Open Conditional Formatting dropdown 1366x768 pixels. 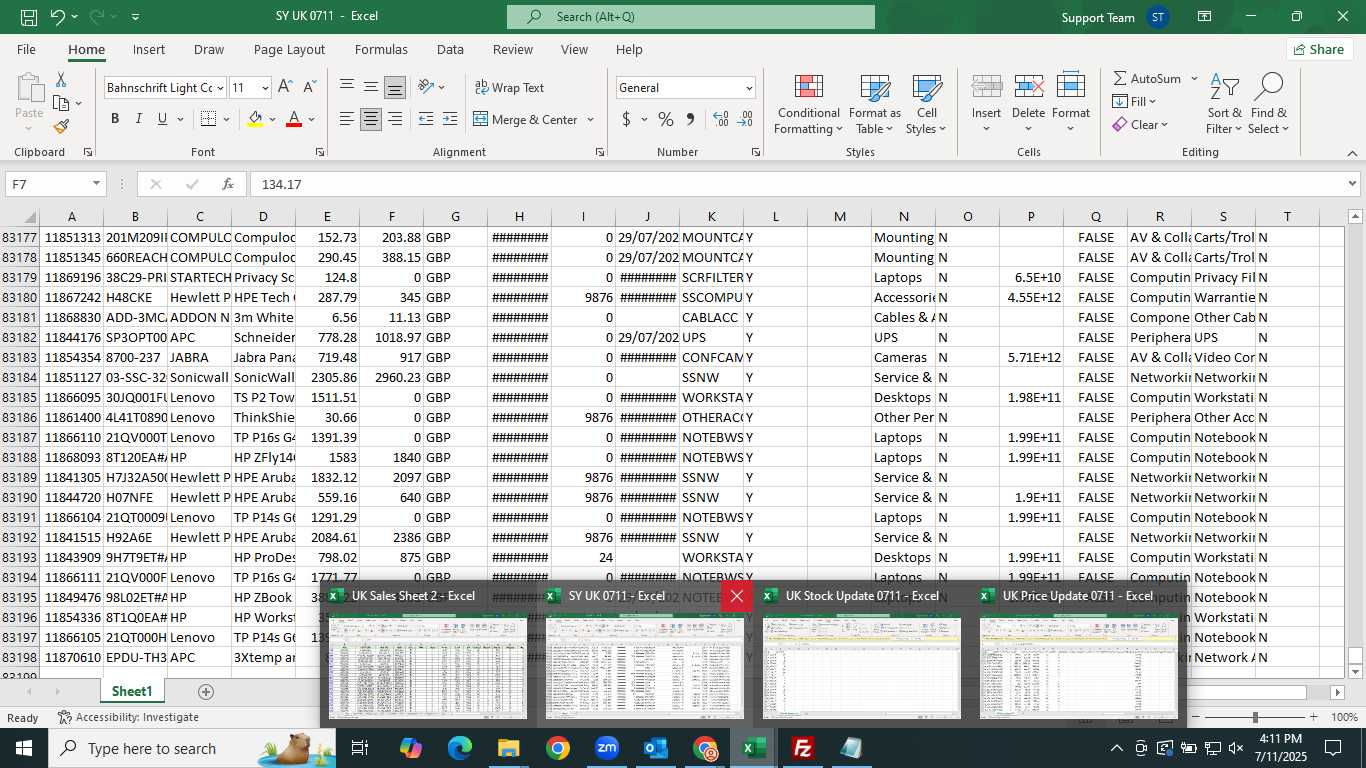[x=808, y=104]
